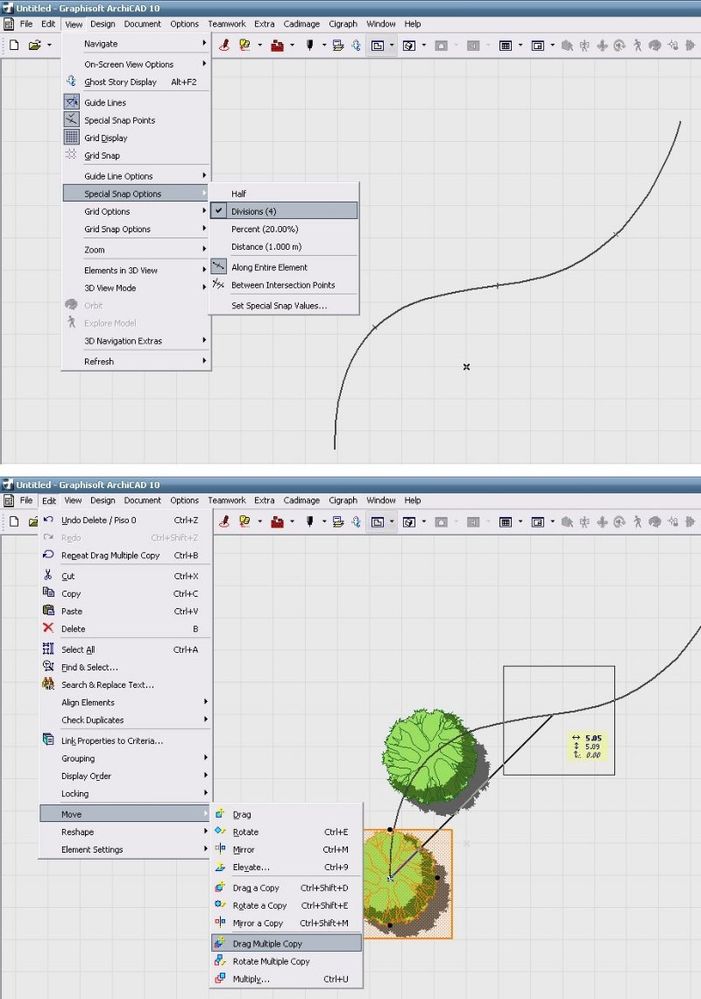The height and width of the screenshot is (999, 701).
Task: Open the Document menu in lower window
Action: point(143,501)
